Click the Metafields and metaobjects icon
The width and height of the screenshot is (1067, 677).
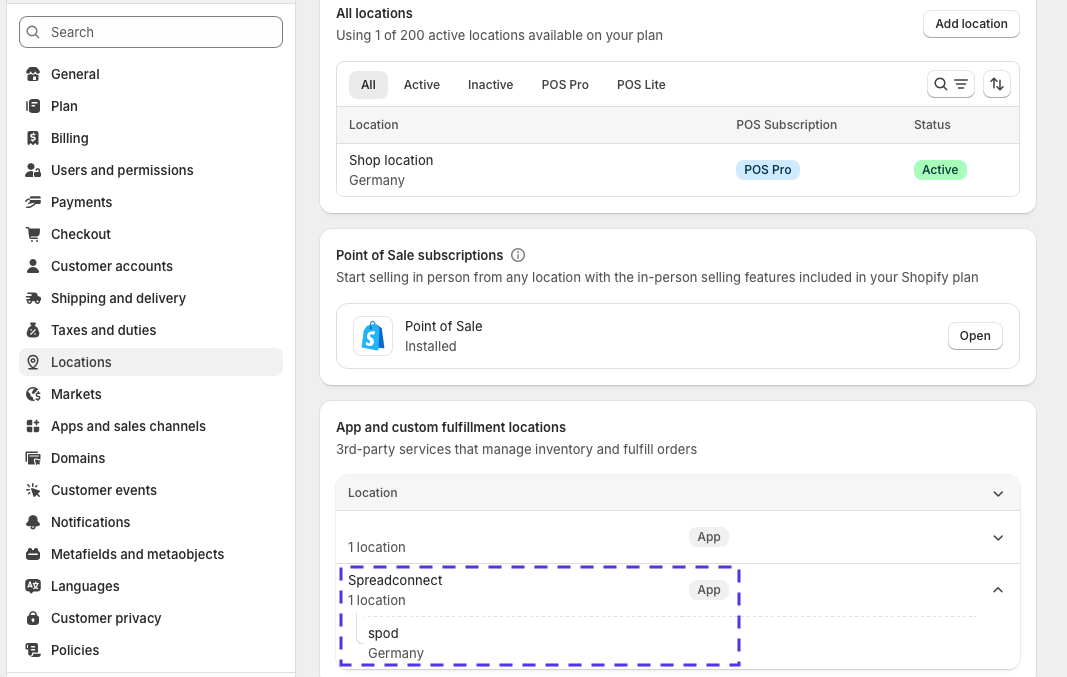click(33, 554)
